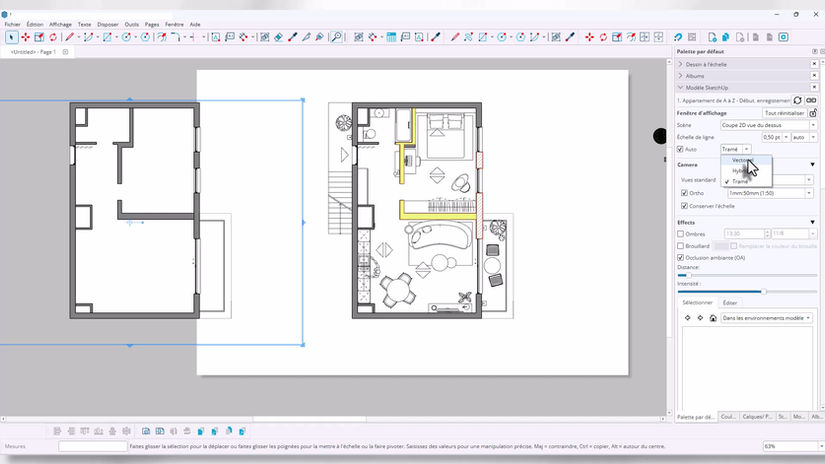Open the Dans les environnements modèle dropdown
The height and width of the screenshot is (464, 825).
click(x=766, y=318)
